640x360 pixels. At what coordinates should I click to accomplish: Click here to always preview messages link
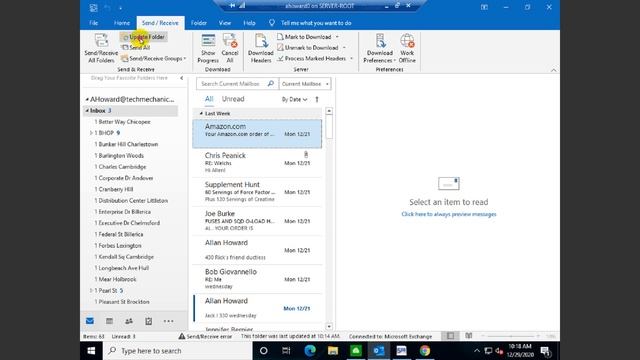coord(449,214)
